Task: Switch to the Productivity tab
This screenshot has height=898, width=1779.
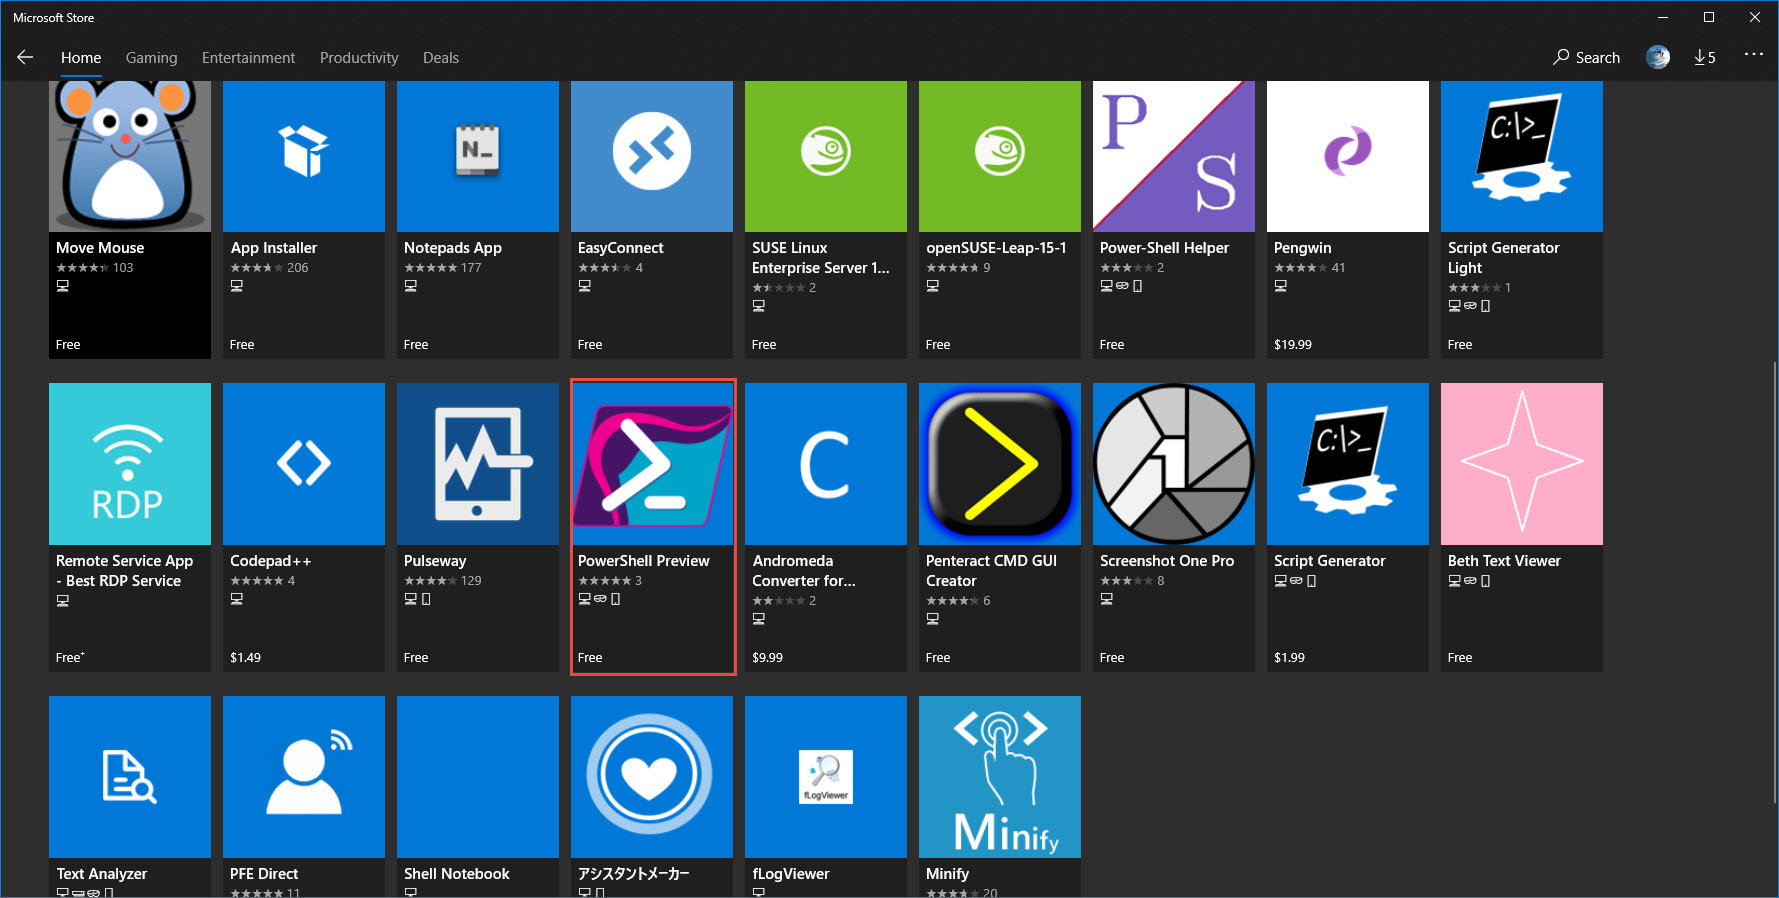Action: point(359,58)
